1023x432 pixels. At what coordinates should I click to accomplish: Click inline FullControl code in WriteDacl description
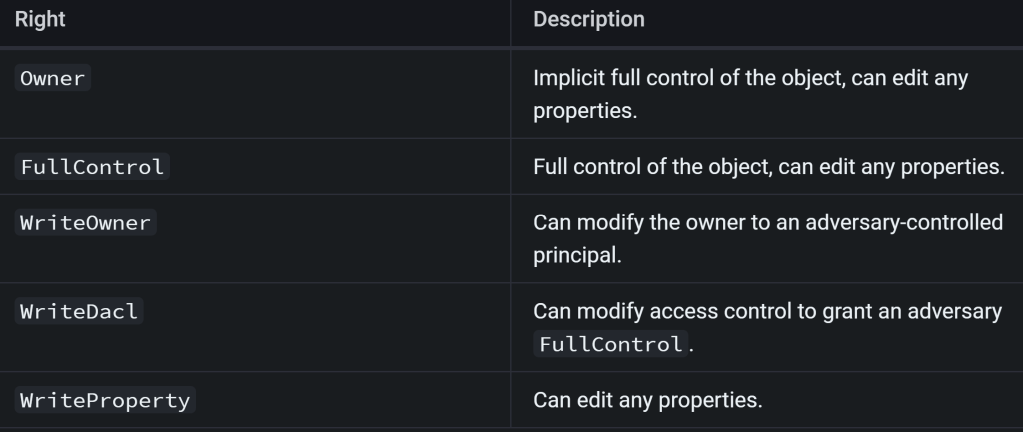[610, 345]
